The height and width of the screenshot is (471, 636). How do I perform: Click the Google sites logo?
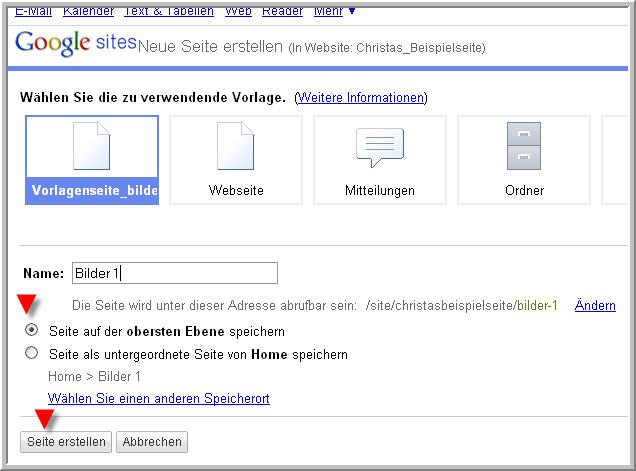pyautogui.click(x=75, y=44)
